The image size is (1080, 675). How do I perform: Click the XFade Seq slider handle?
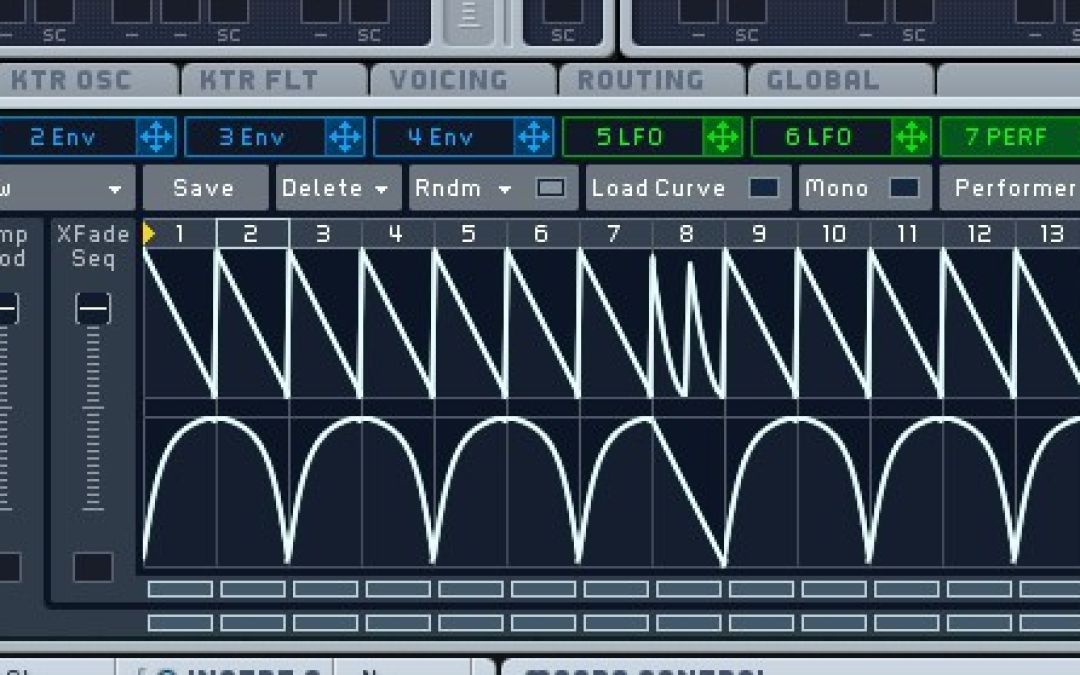93,309
